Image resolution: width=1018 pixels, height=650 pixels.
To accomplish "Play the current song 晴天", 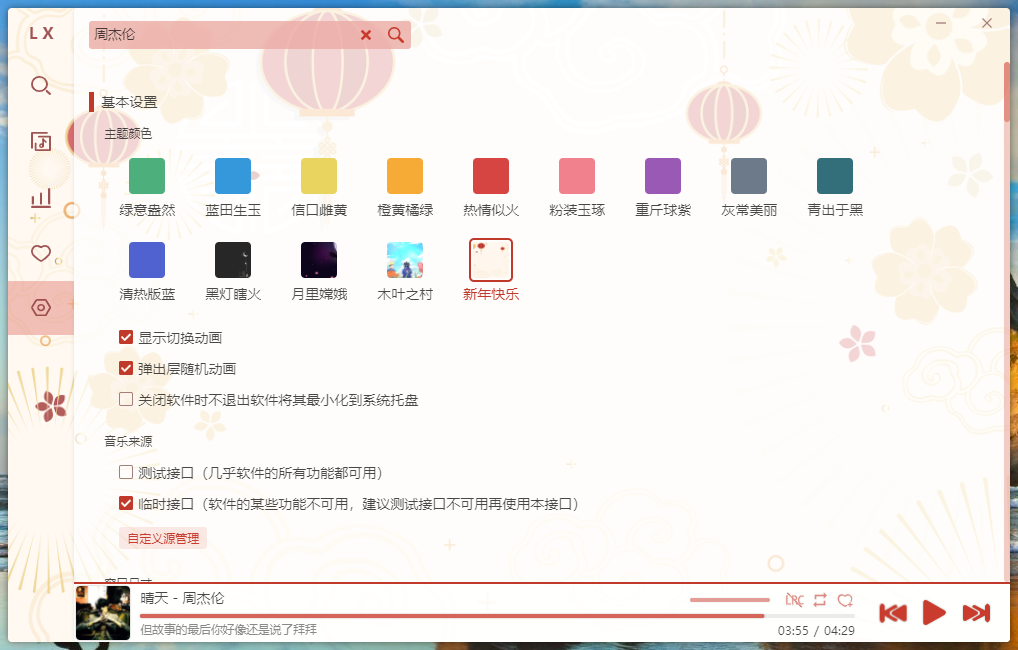I will click(934, 612).
